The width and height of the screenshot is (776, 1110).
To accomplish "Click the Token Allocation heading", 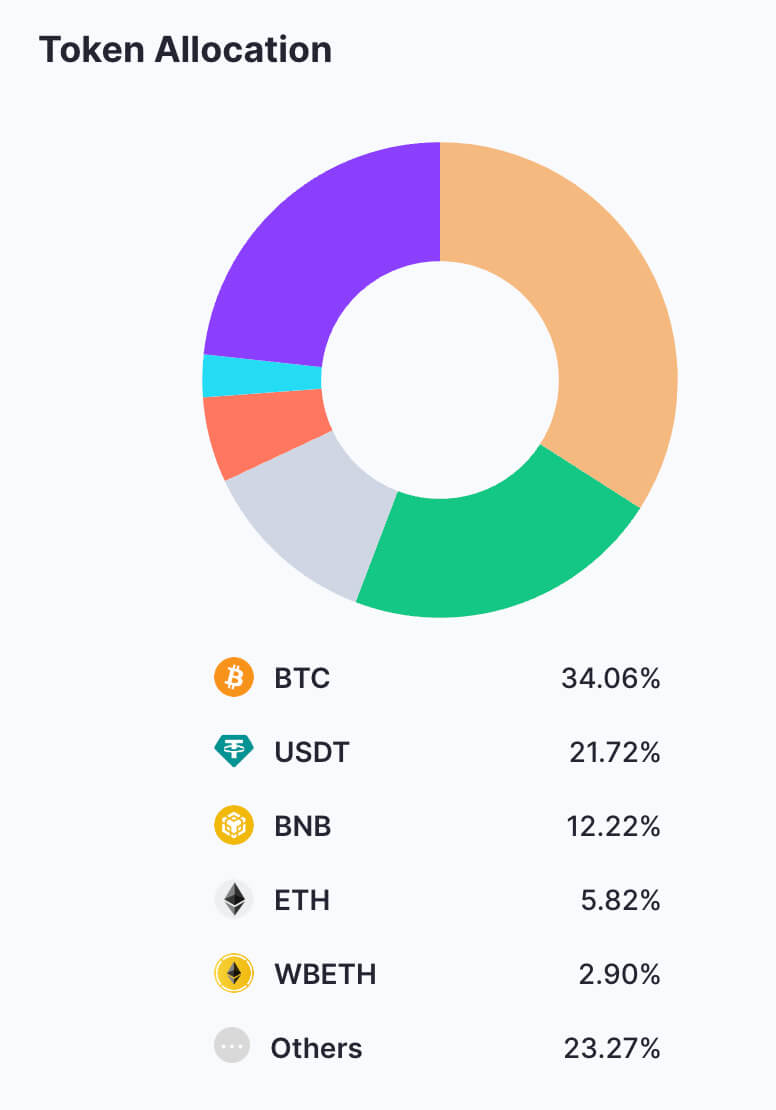I will point(185,50).
